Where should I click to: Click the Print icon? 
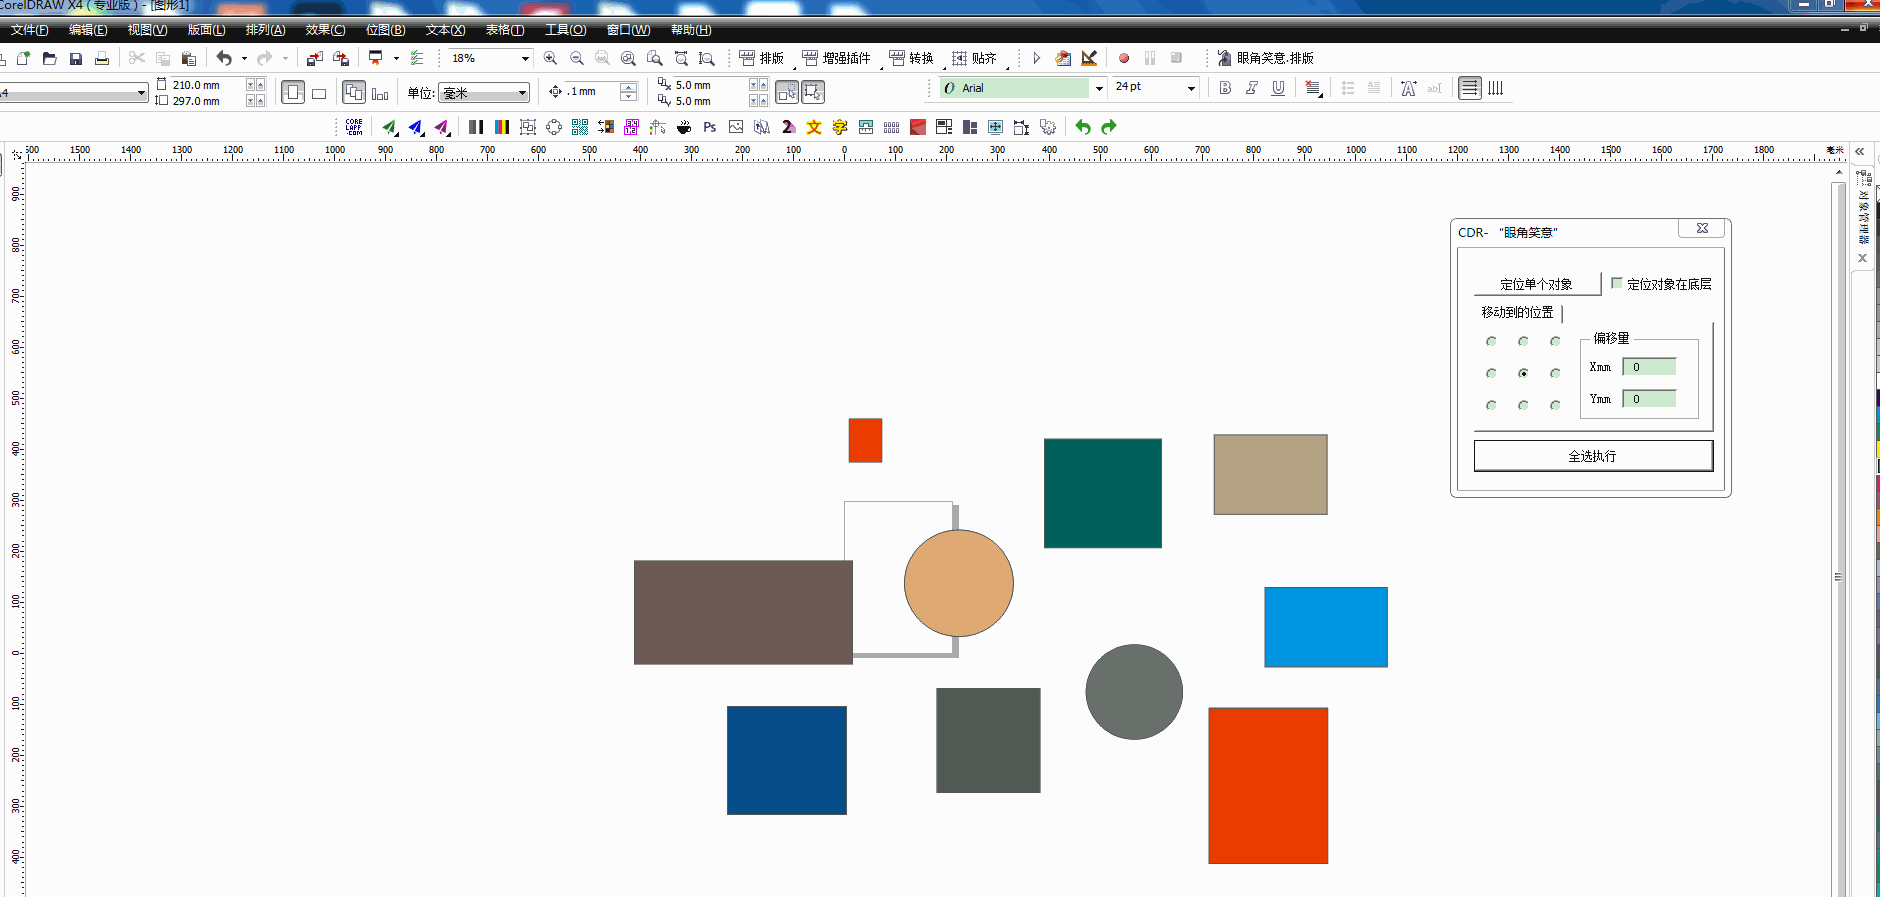tap(101, 59)
